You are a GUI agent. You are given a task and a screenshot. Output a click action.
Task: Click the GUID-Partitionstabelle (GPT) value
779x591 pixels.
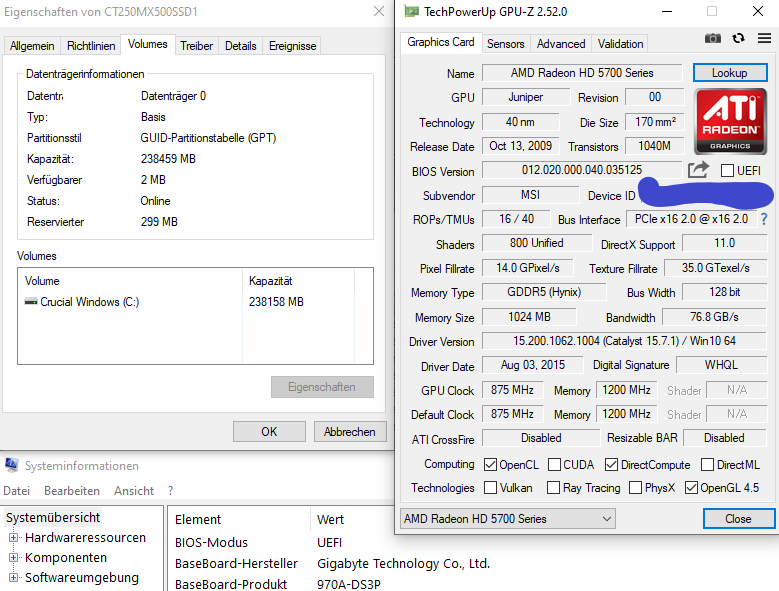(208, 138)
